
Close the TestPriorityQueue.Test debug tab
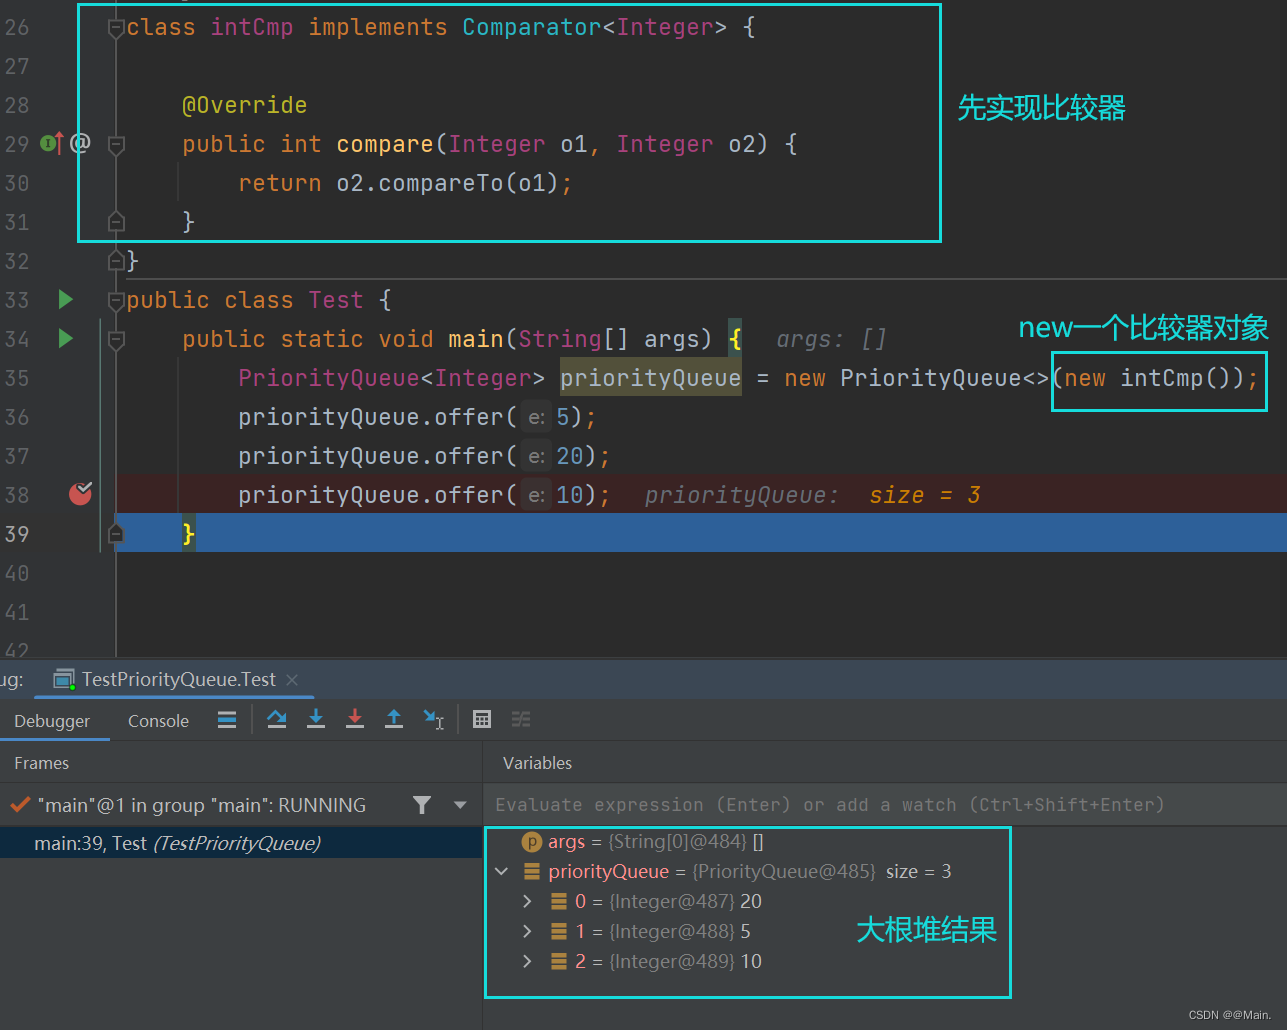coord(292,680)
